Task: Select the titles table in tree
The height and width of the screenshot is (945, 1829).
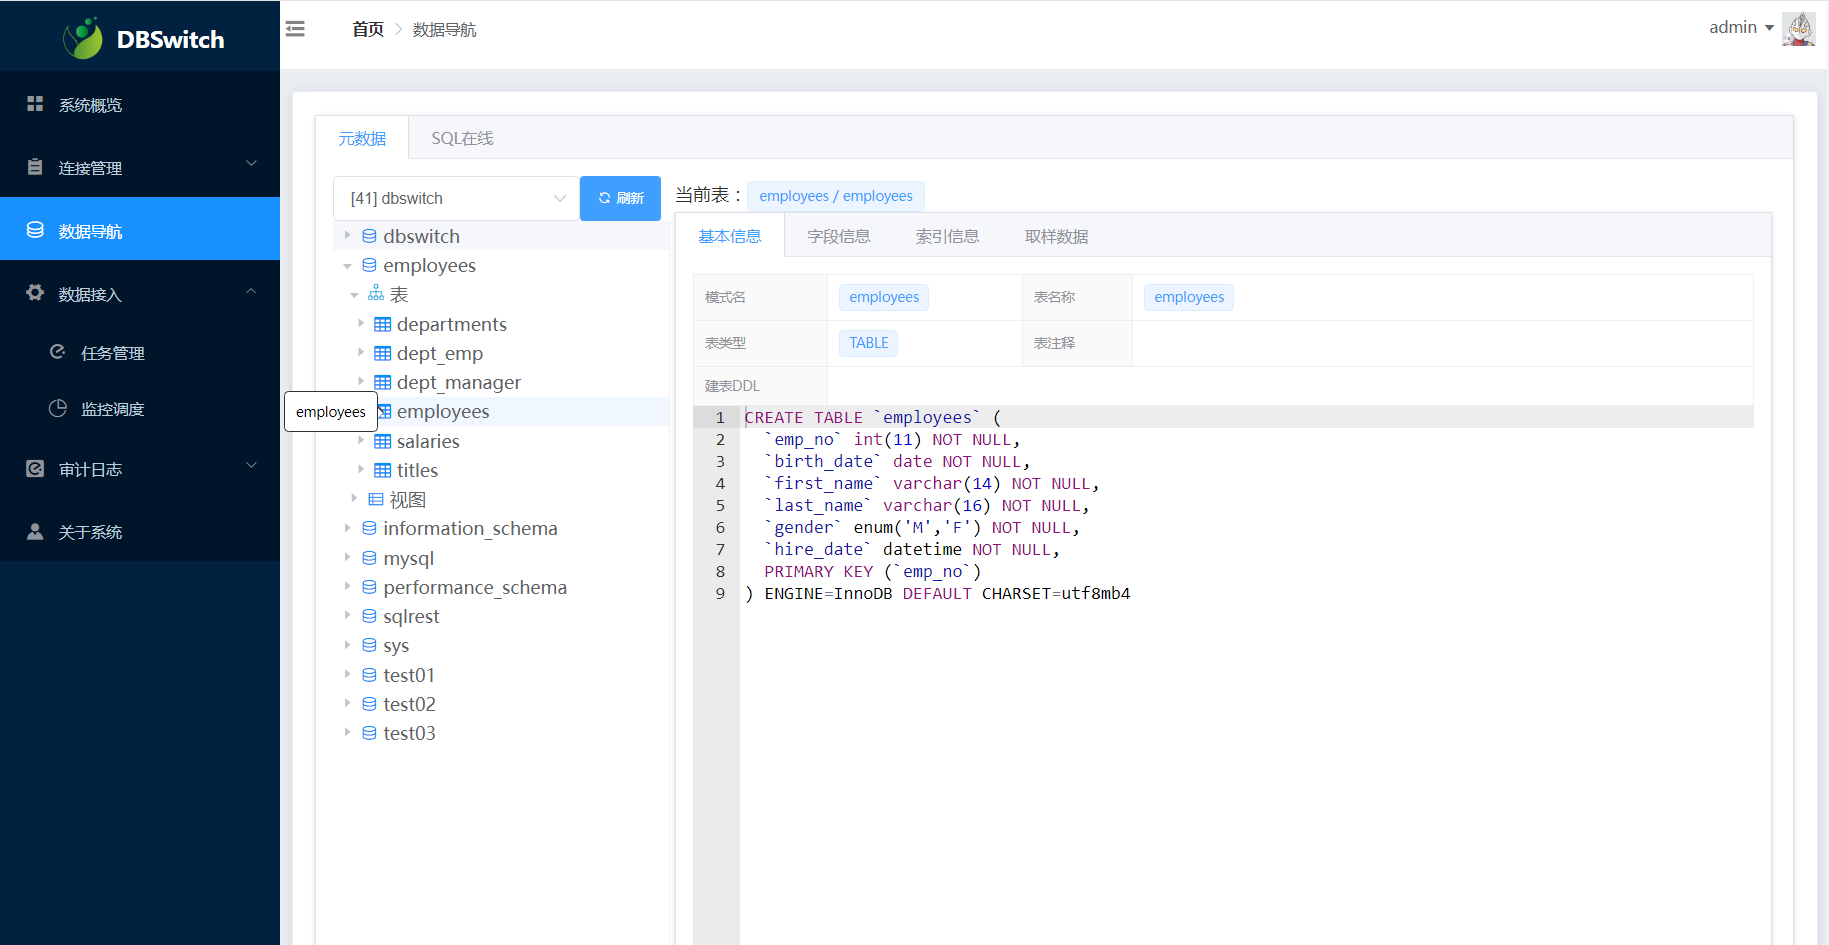Action: point(417,471)
